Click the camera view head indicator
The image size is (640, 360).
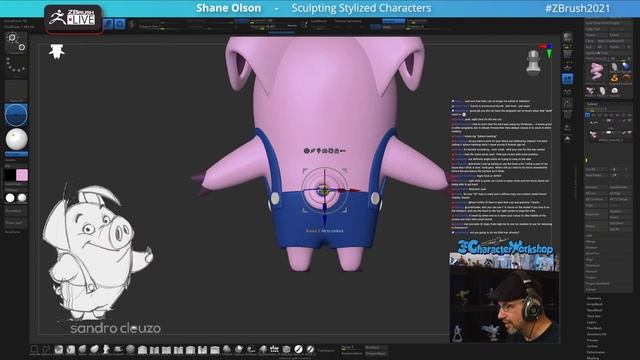(533, 63)
